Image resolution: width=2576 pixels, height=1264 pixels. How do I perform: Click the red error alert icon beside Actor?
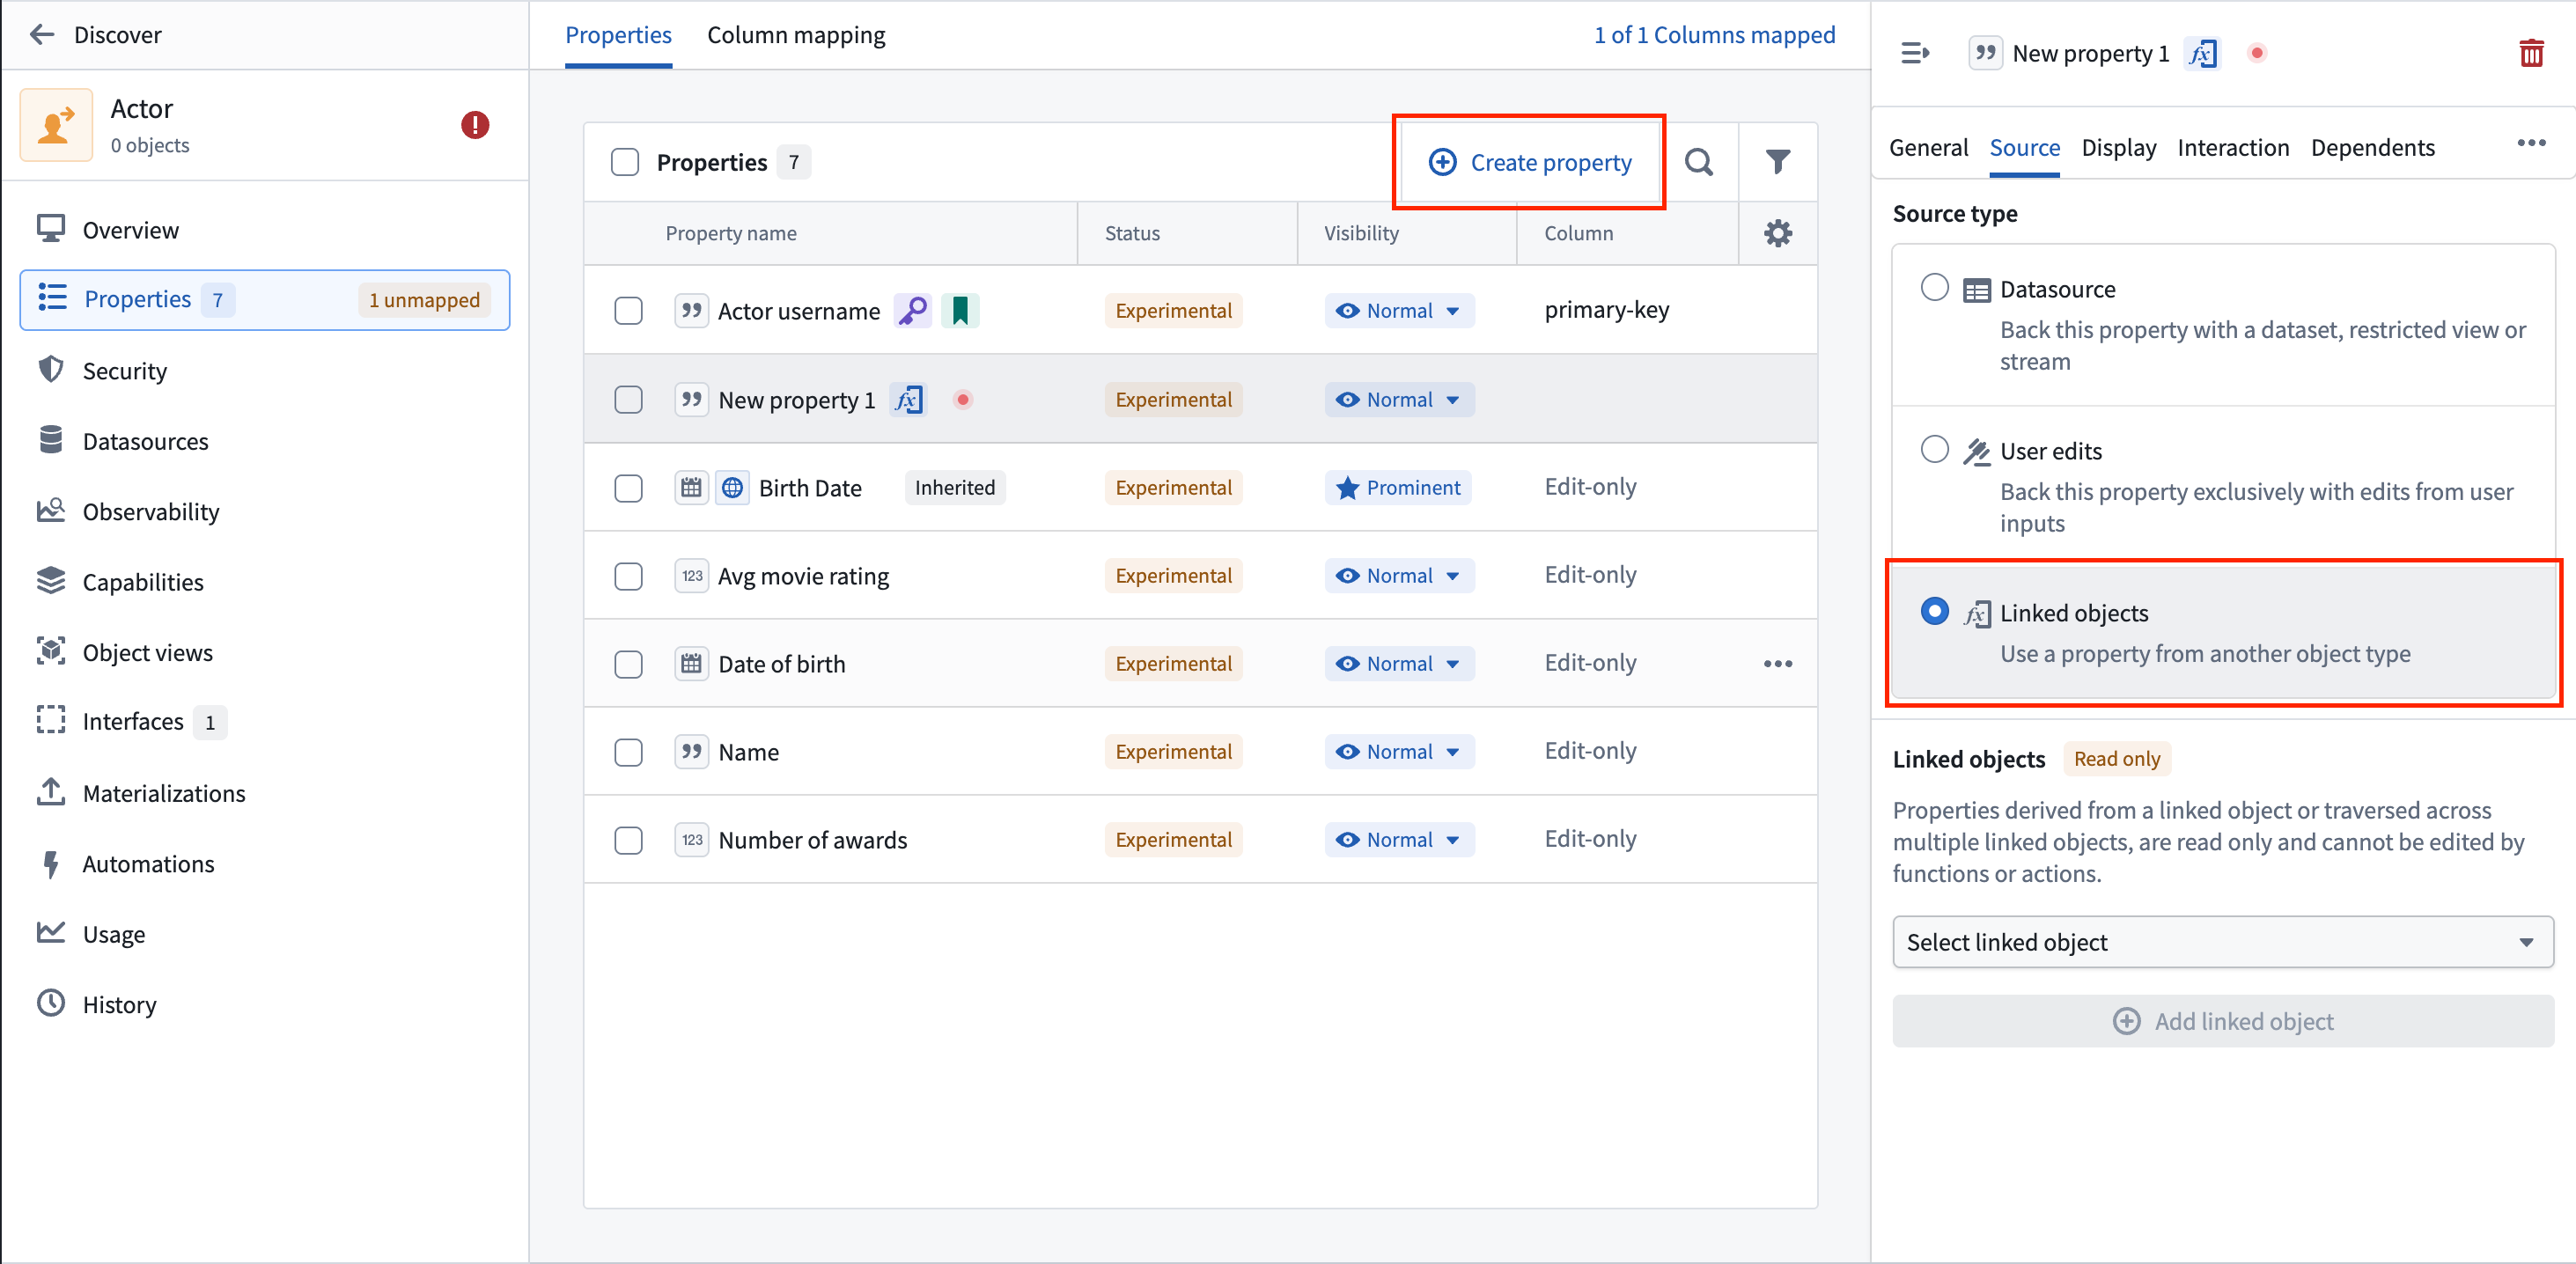click(x=475, y=125)
